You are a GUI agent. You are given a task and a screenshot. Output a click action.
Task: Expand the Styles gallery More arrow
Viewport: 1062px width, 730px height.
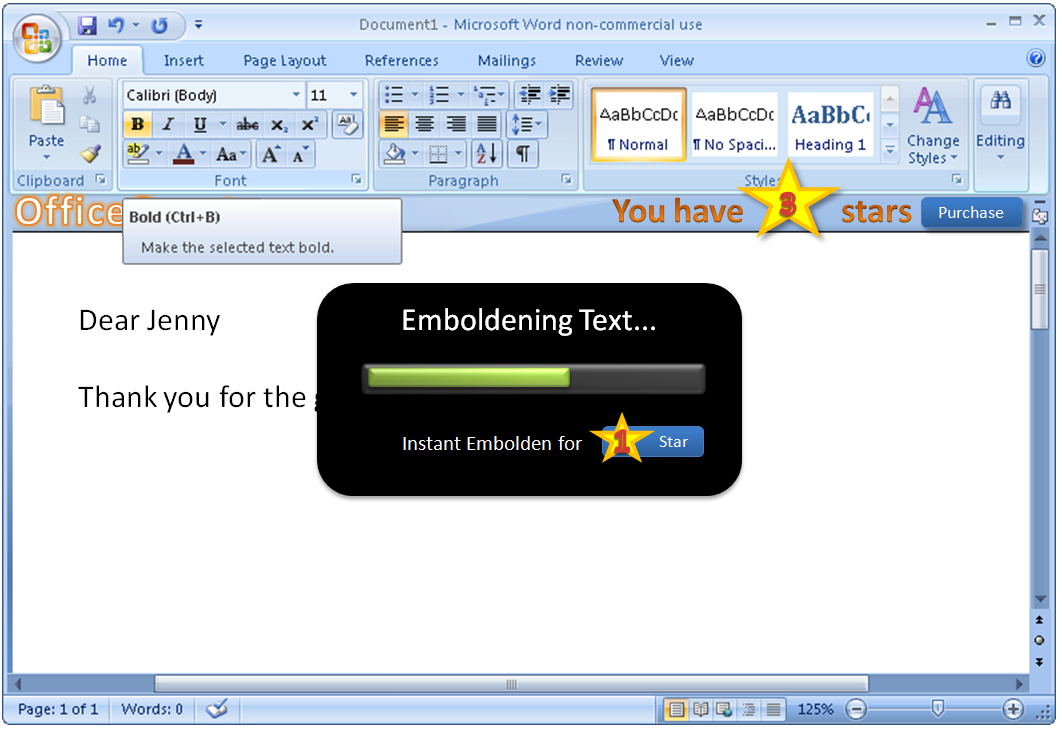point(890,151)
